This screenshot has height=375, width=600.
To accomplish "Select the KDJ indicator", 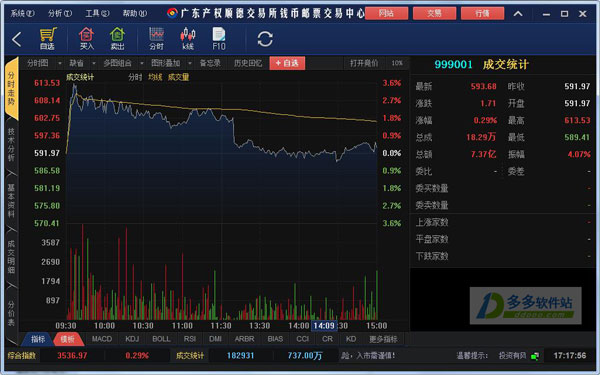I will click(x=132, y=339).
